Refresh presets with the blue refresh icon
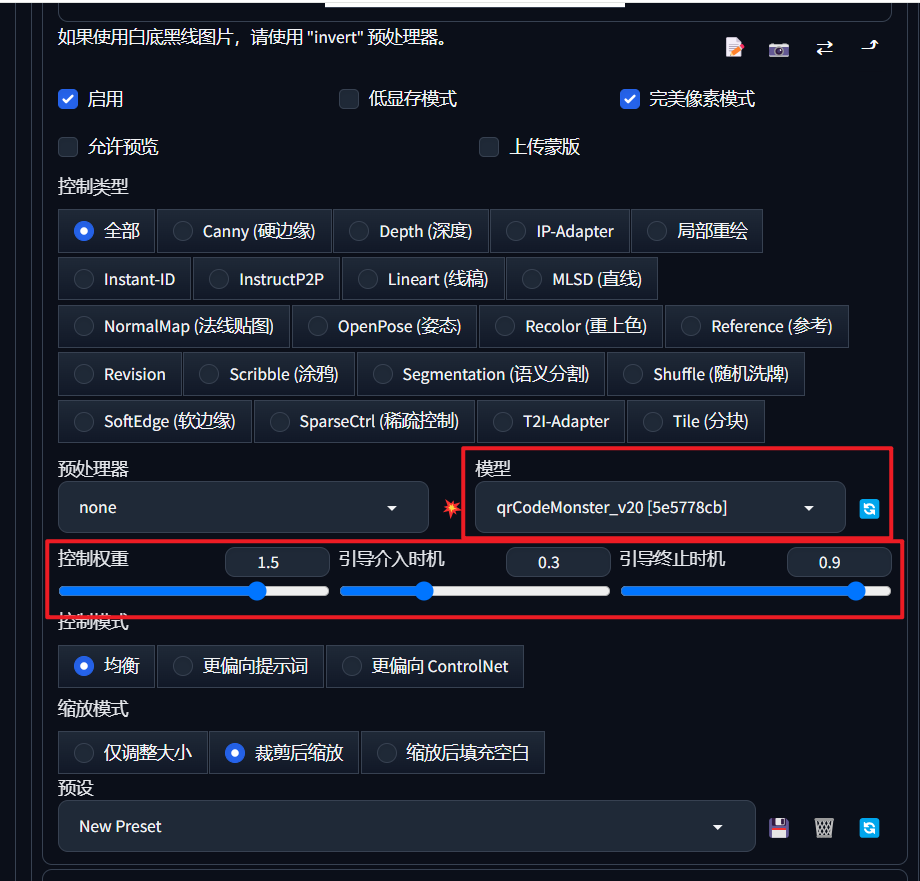This screenshot has width=920, height=881. pyautogui.click(x=868, y=827)
